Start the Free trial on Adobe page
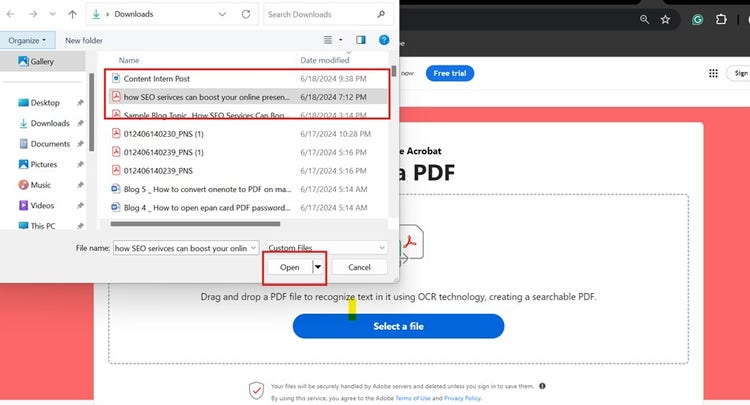 click(x=450, y=73)
